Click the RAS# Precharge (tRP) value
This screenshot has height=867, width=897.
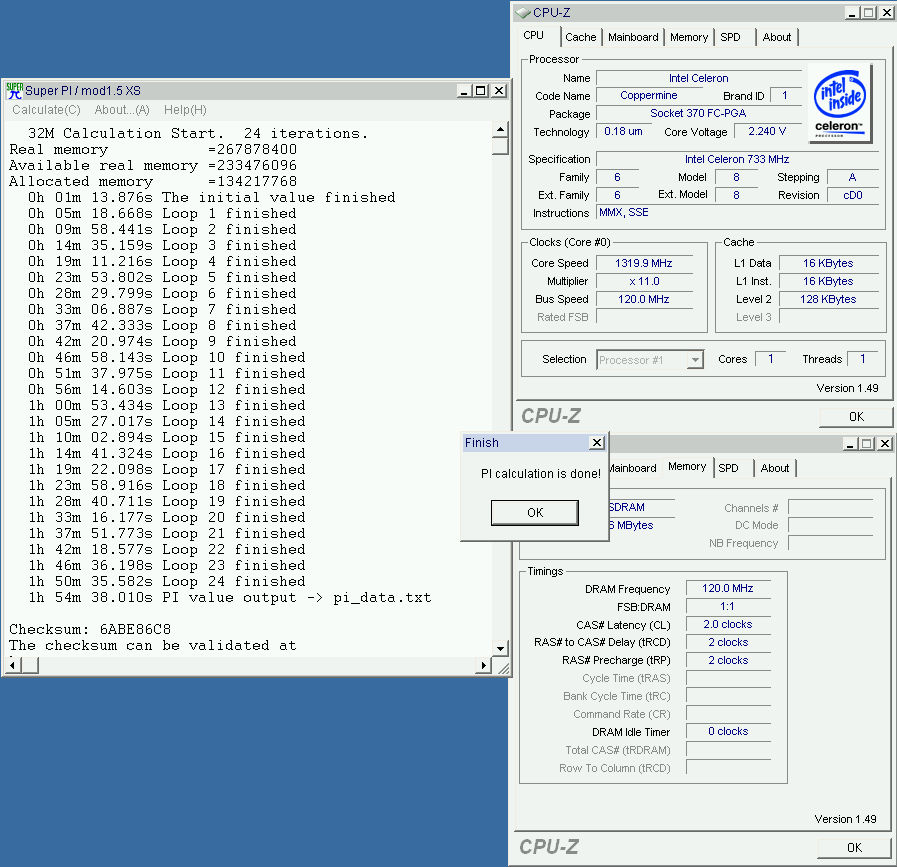pyautogui.click(x=728, y=660)
